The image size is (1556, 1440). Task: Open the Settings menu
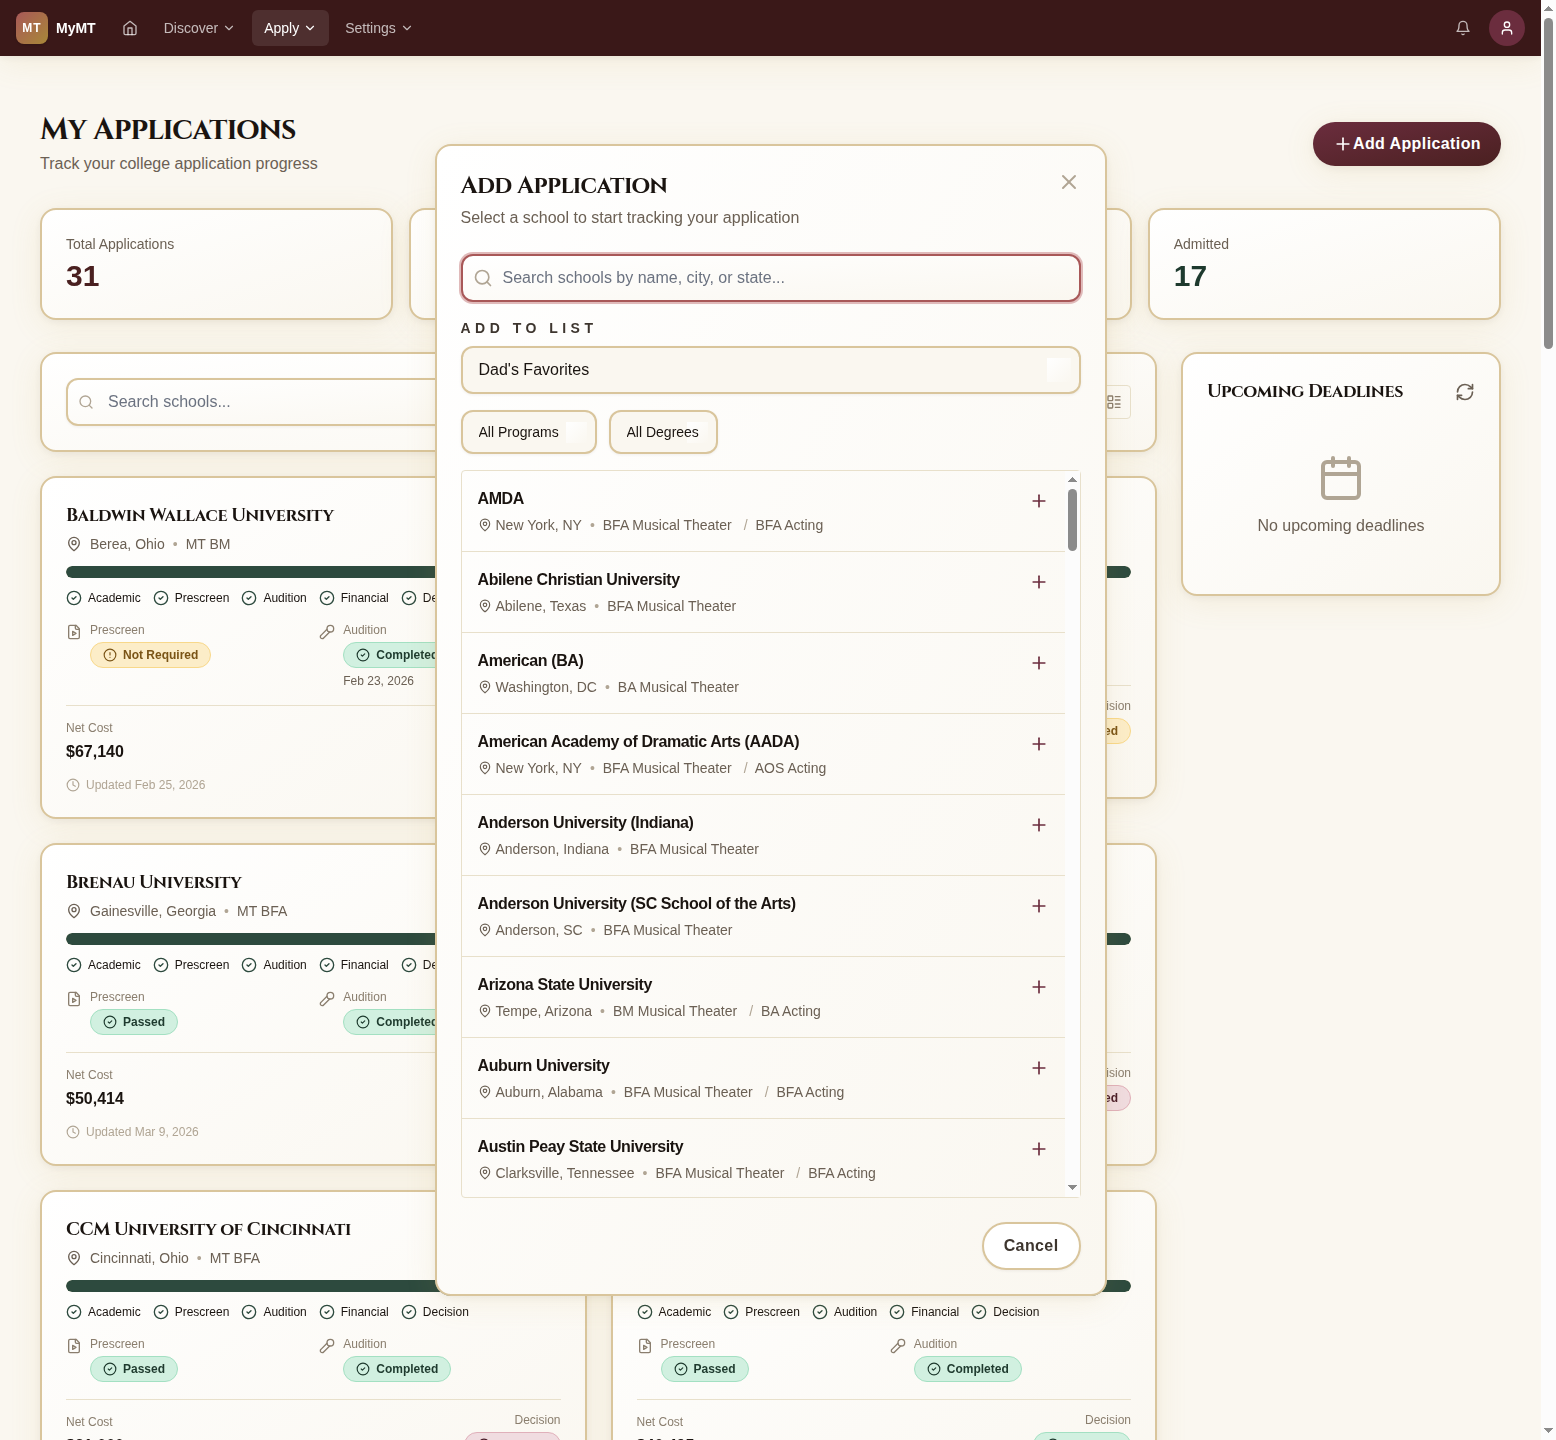tap(378, 28)
